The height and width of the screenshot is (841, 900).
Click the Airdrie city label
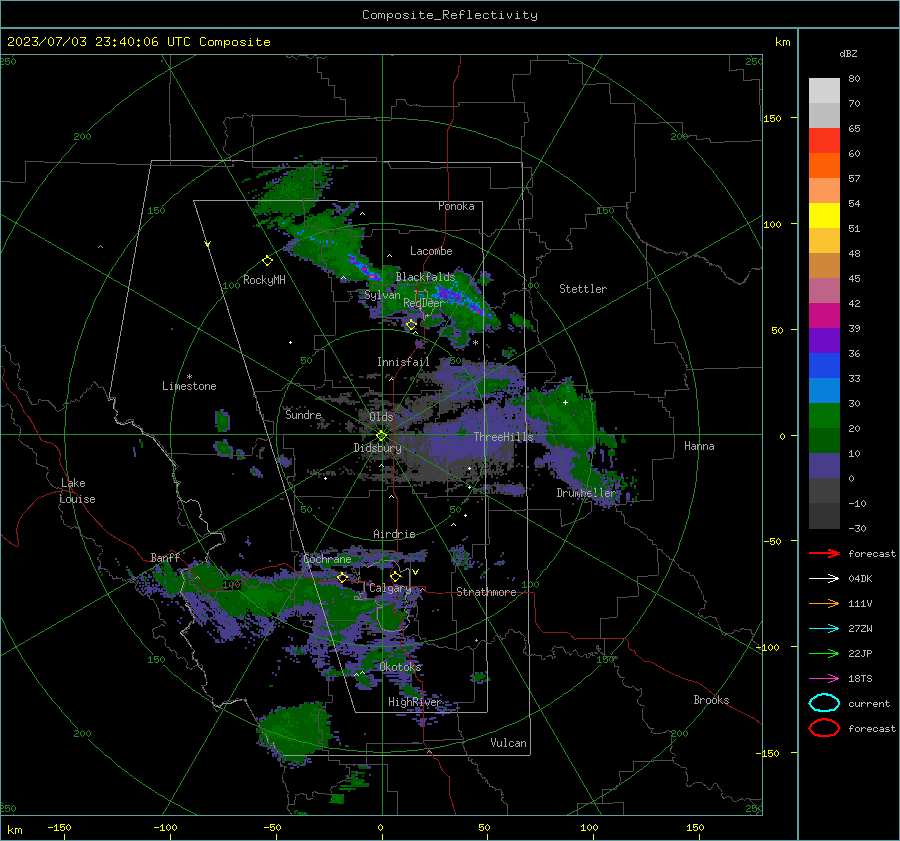(x=394, y=534)
